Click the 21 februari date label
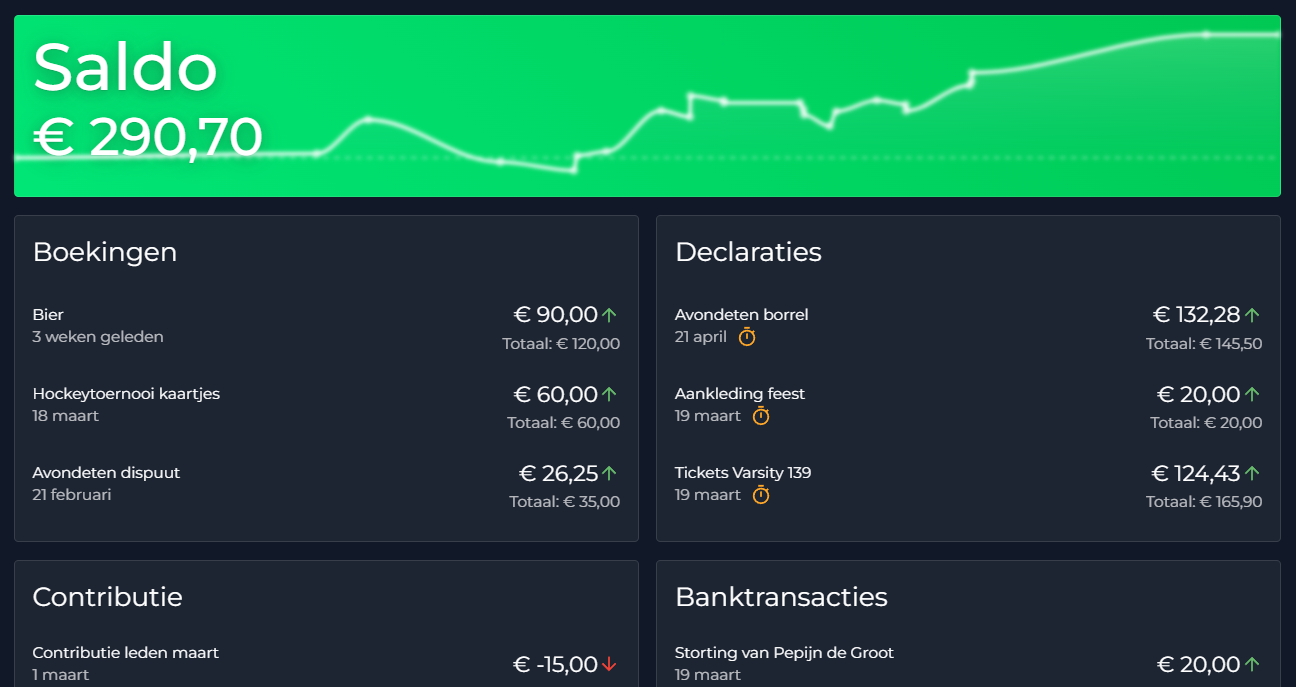 coord(72,495)
